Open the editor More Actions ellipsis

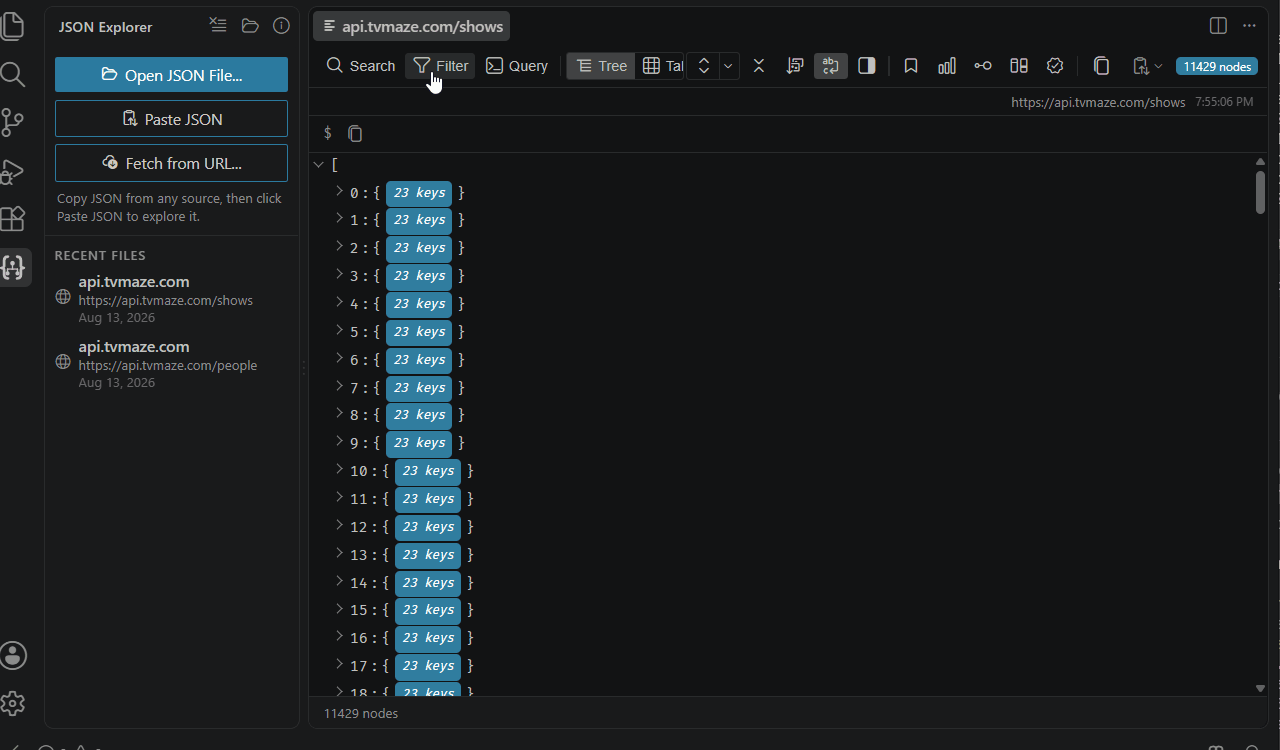pos(1249,26)
